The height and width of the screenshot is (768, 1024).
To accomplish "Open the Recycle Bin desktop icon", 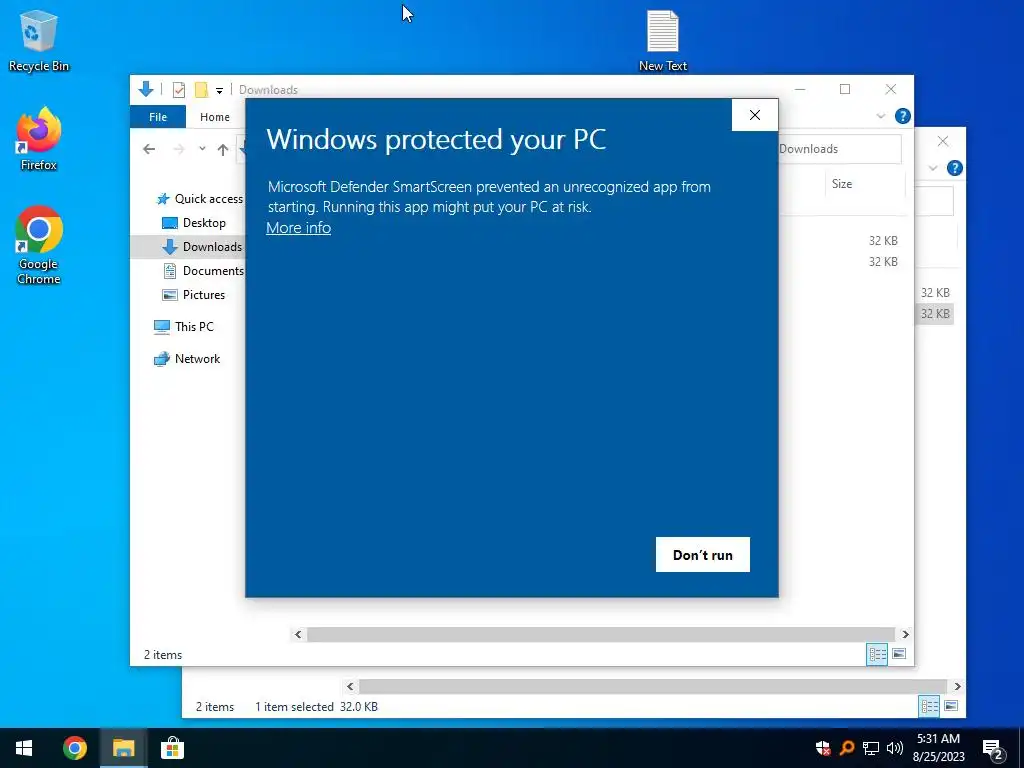I will [39, 40].
